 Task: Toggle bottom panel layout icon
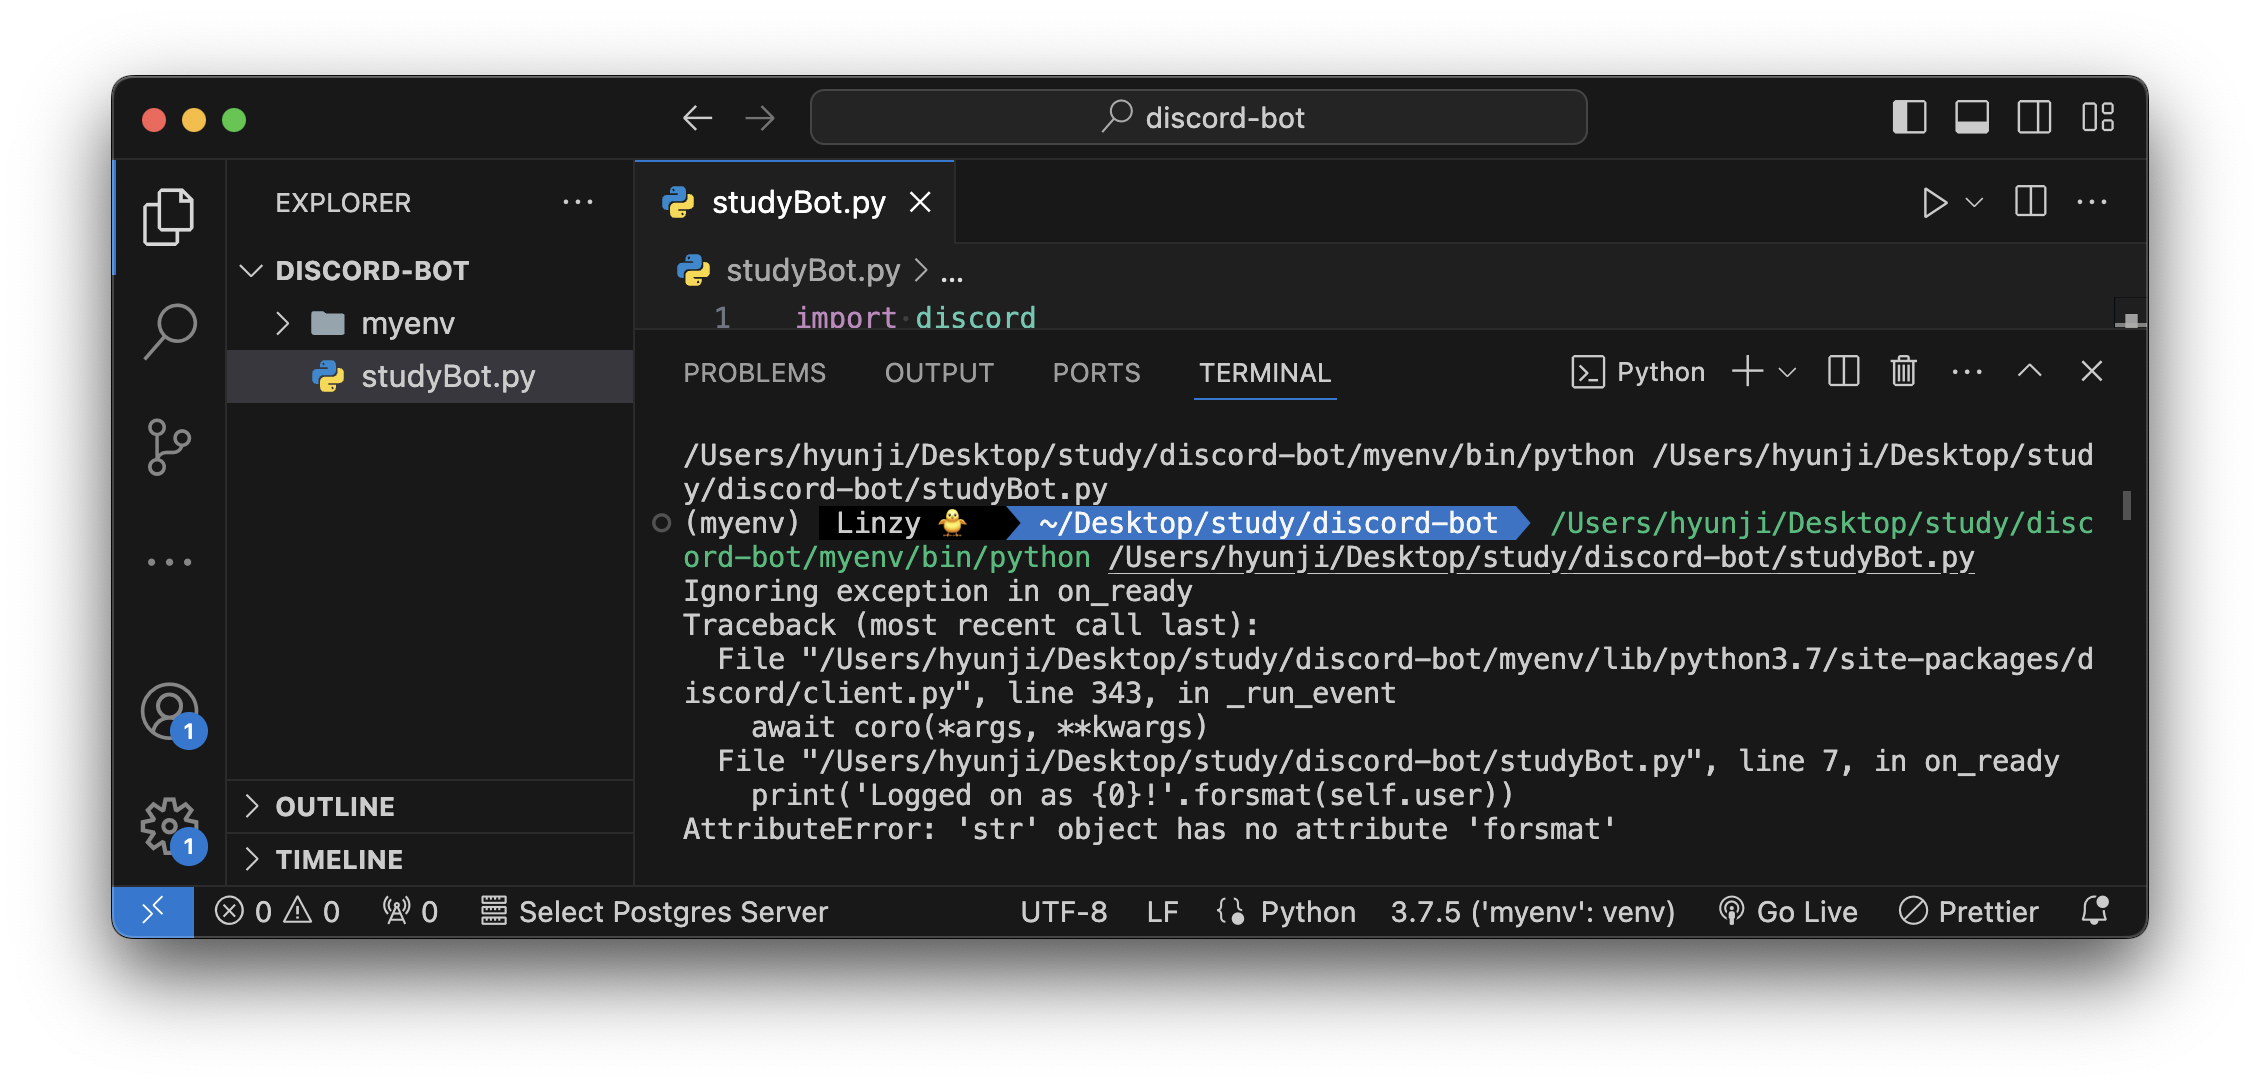click(1971, 117)
